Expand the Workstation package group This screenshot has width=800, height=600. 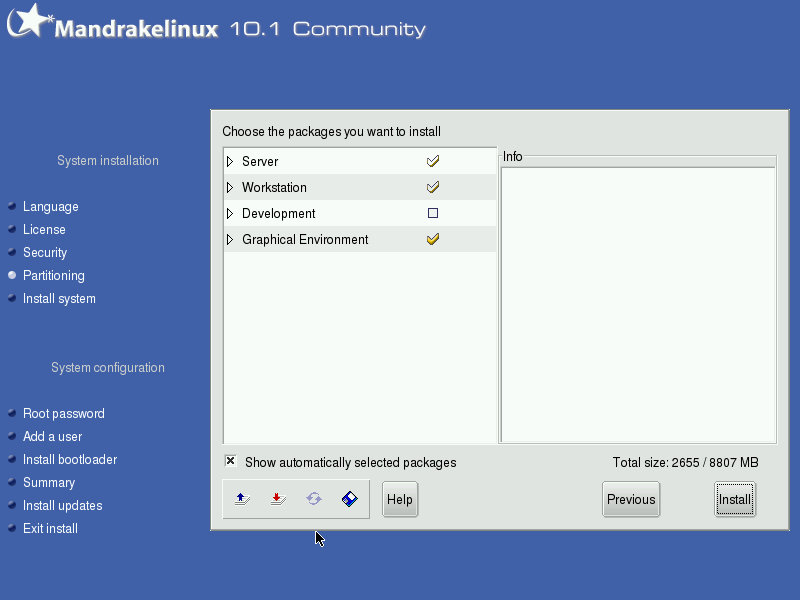coord(230,187)
